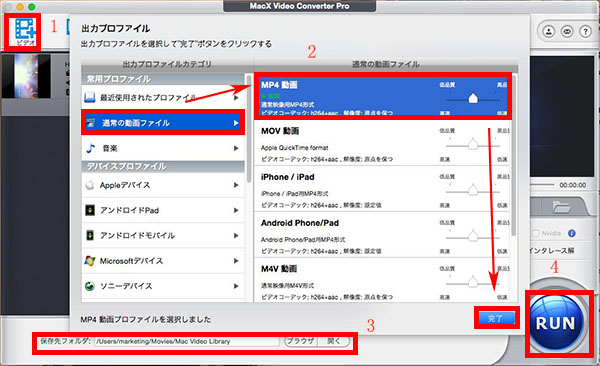Open the user account icon
The image size is (600, 366).
[549, 31]
